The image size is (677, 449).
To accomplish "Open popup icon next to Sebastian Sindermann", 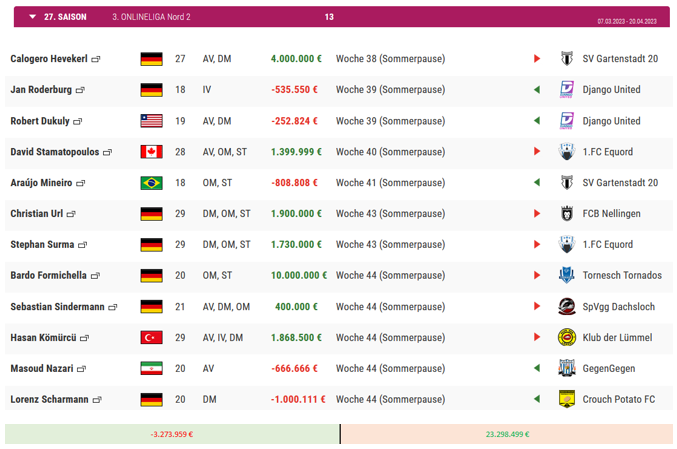I will pos(113,307).
